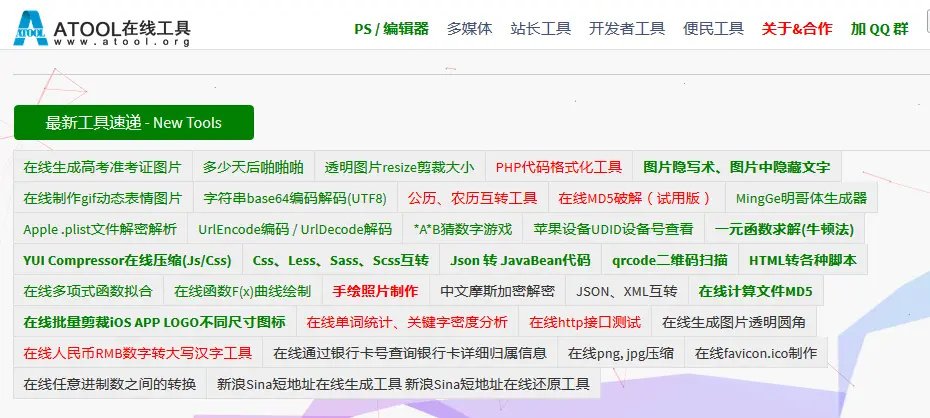This screenshot has height=418, width=930.
Task: Open 公历、农历互转工具 link
Action: (x=473, y=197)
